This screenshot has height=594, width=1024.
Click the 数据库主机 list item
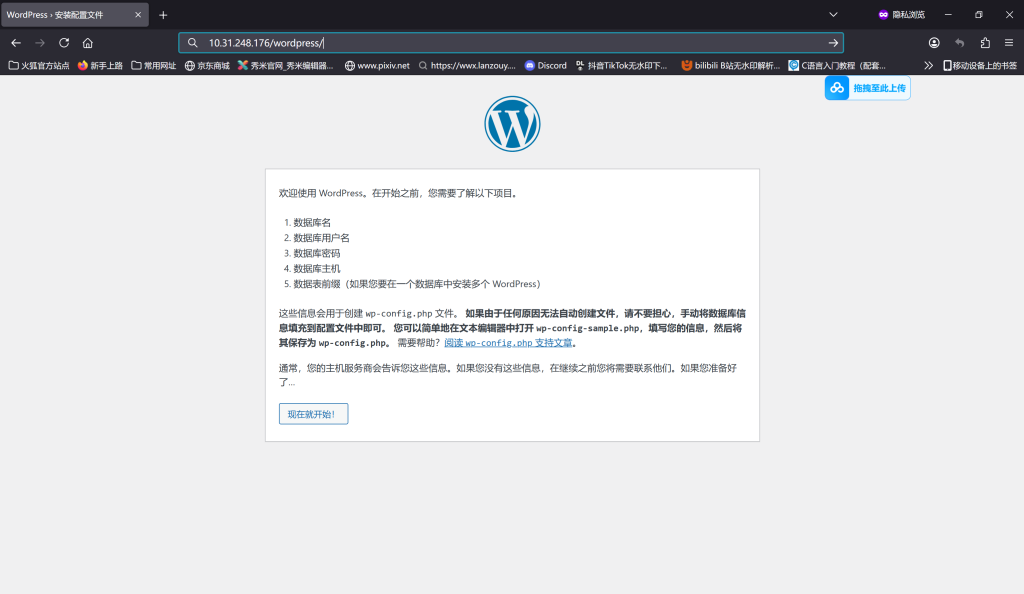coord(317,268)
